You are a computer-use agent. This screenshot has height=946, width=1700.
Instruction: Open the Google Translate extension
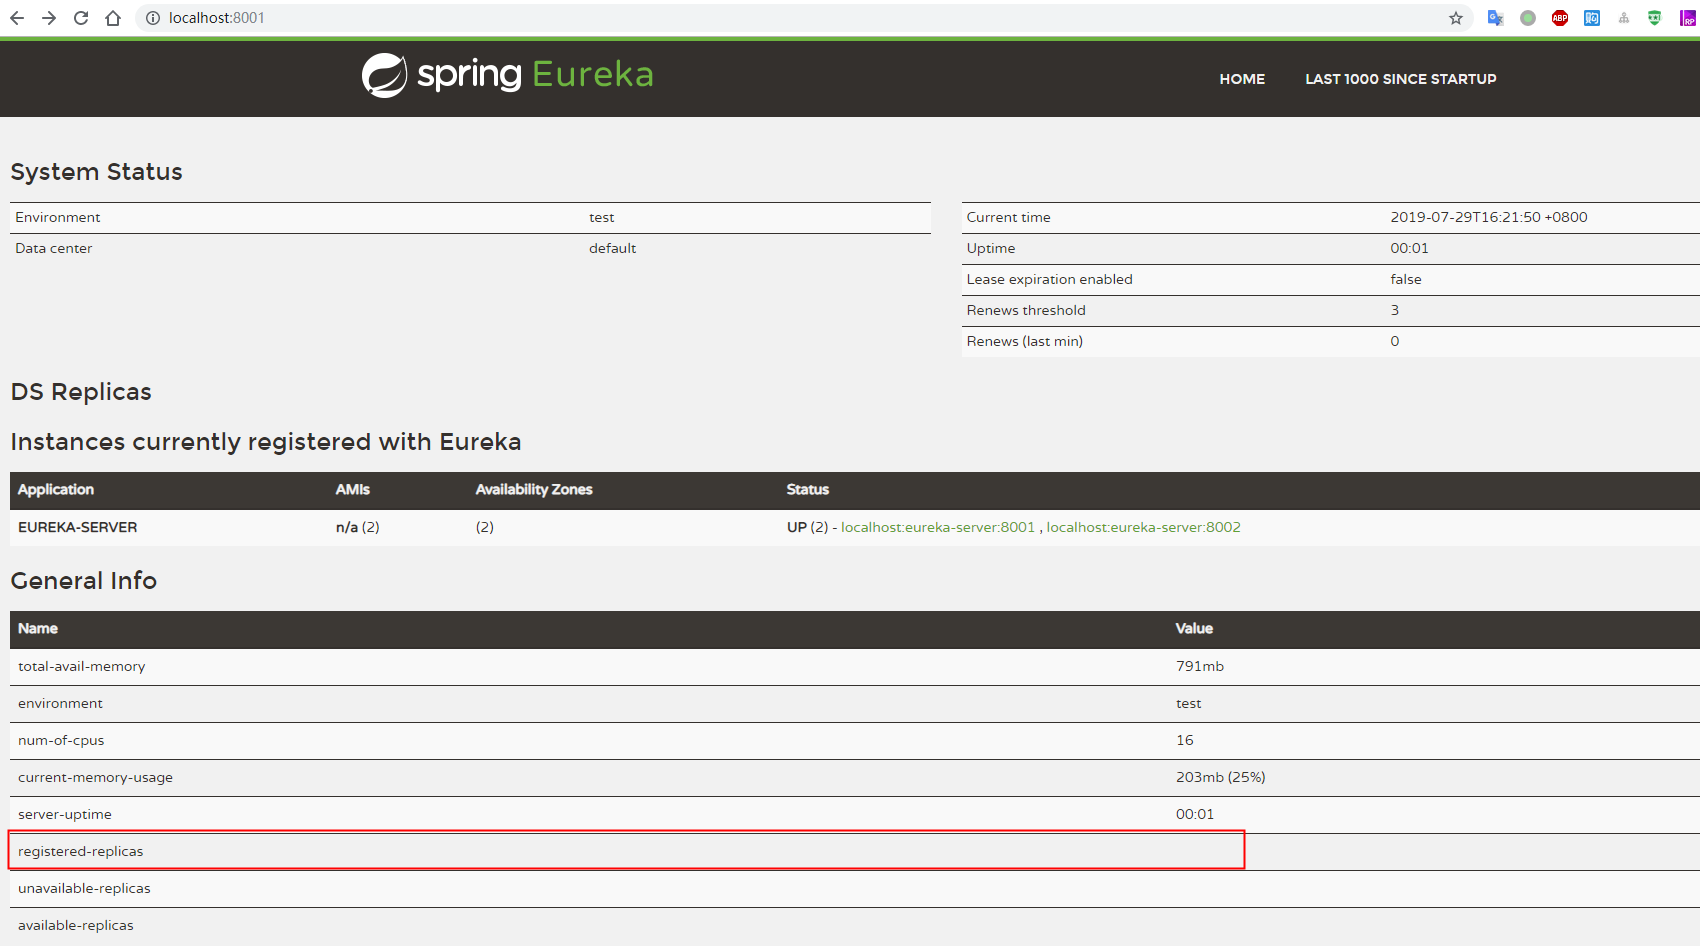[x=1496, y=18]
